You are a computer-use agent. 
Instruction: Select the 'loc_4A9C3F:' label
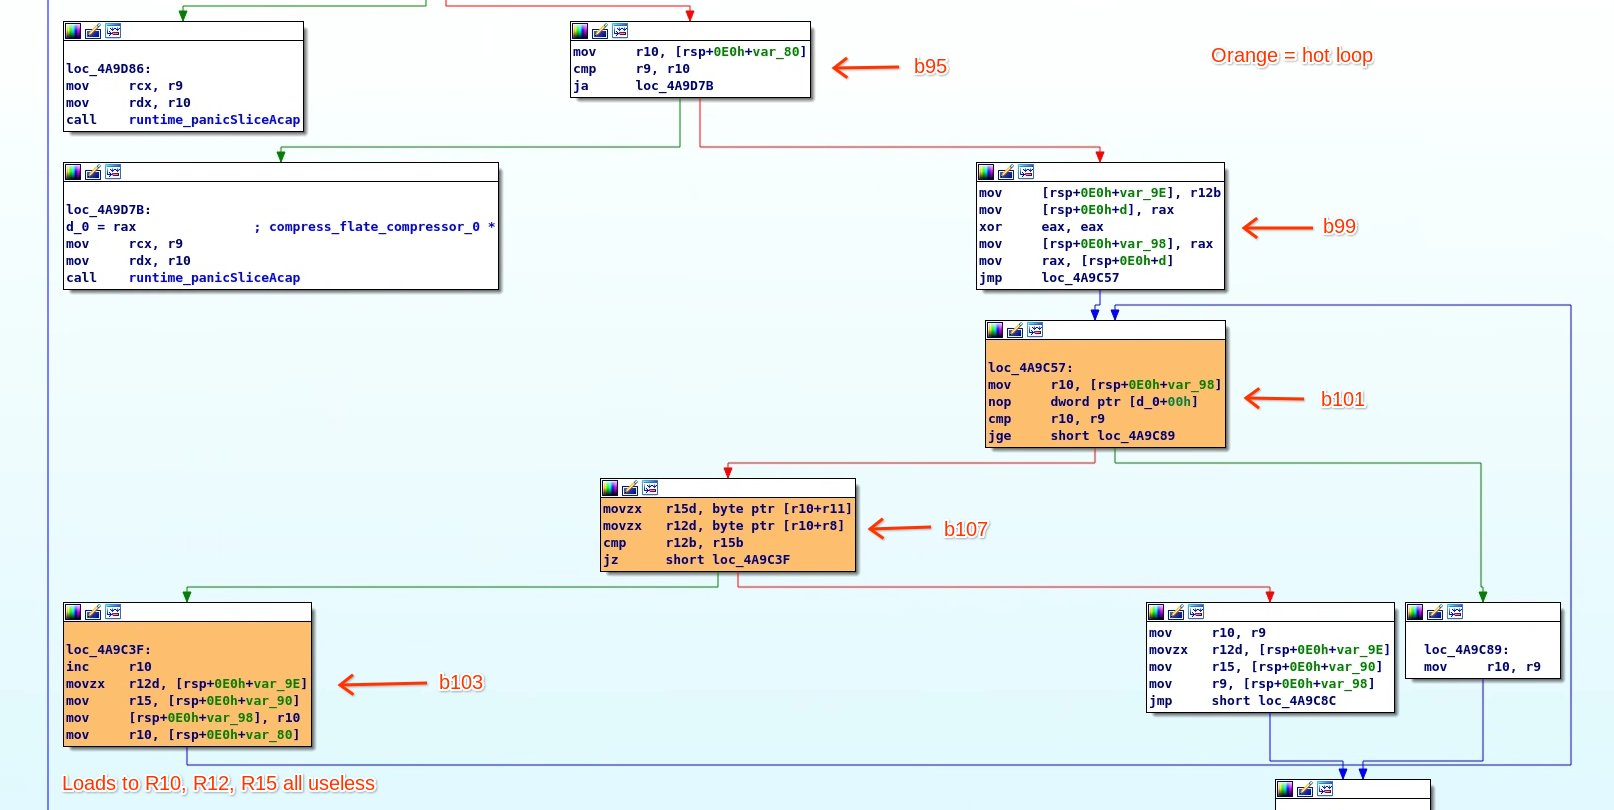[108, 650]
